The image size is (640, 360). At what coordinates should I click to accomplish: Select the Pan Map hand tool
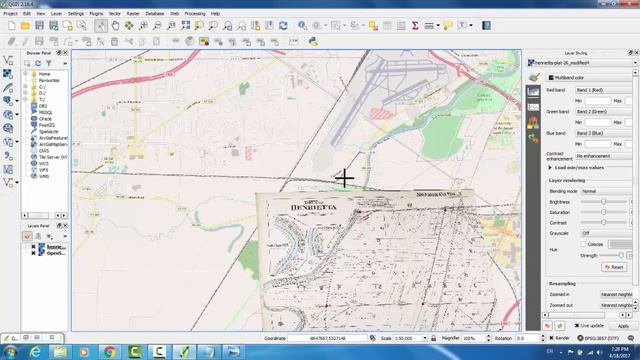115,26
